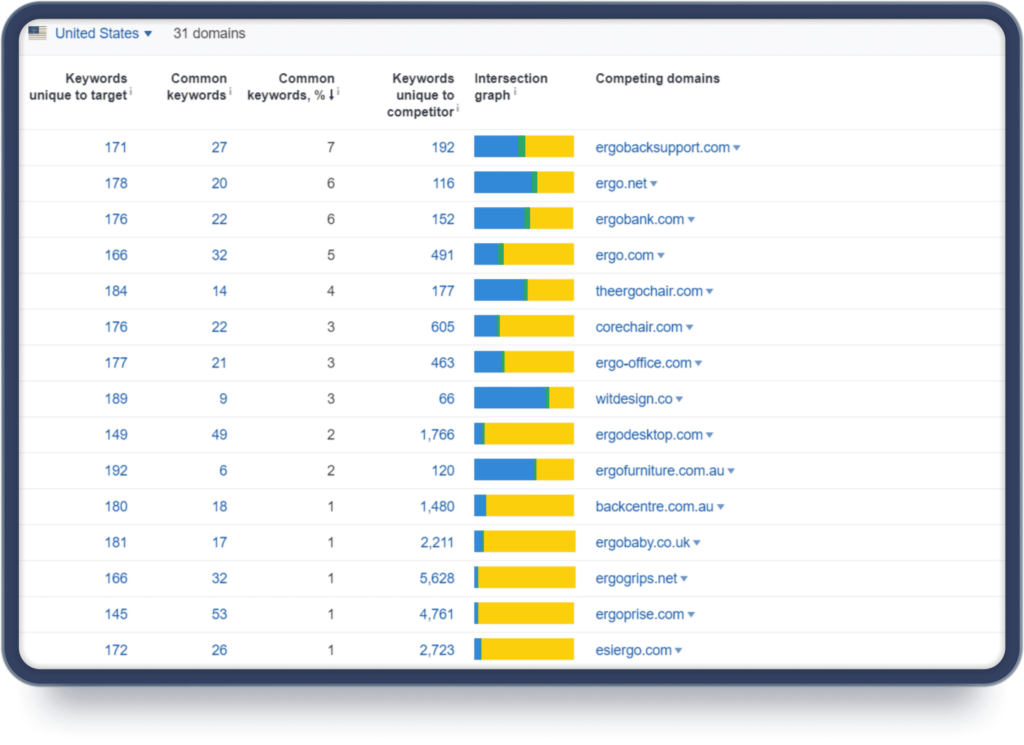Click 192 competitor keywords for ergobacksupport.com
This screenshot has height=745, width=1024.
[442, 148]
